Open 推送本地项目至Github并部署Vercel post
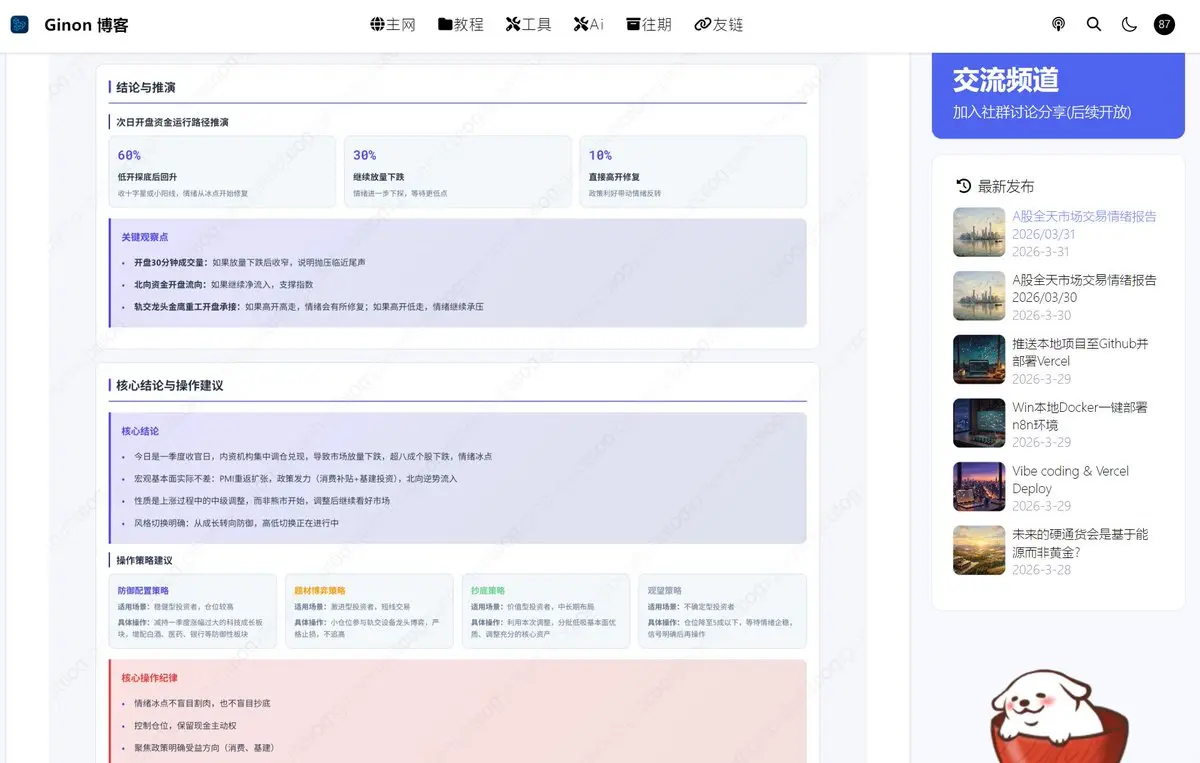This screenshot has width=1200, height=763. coord(1080,352)
